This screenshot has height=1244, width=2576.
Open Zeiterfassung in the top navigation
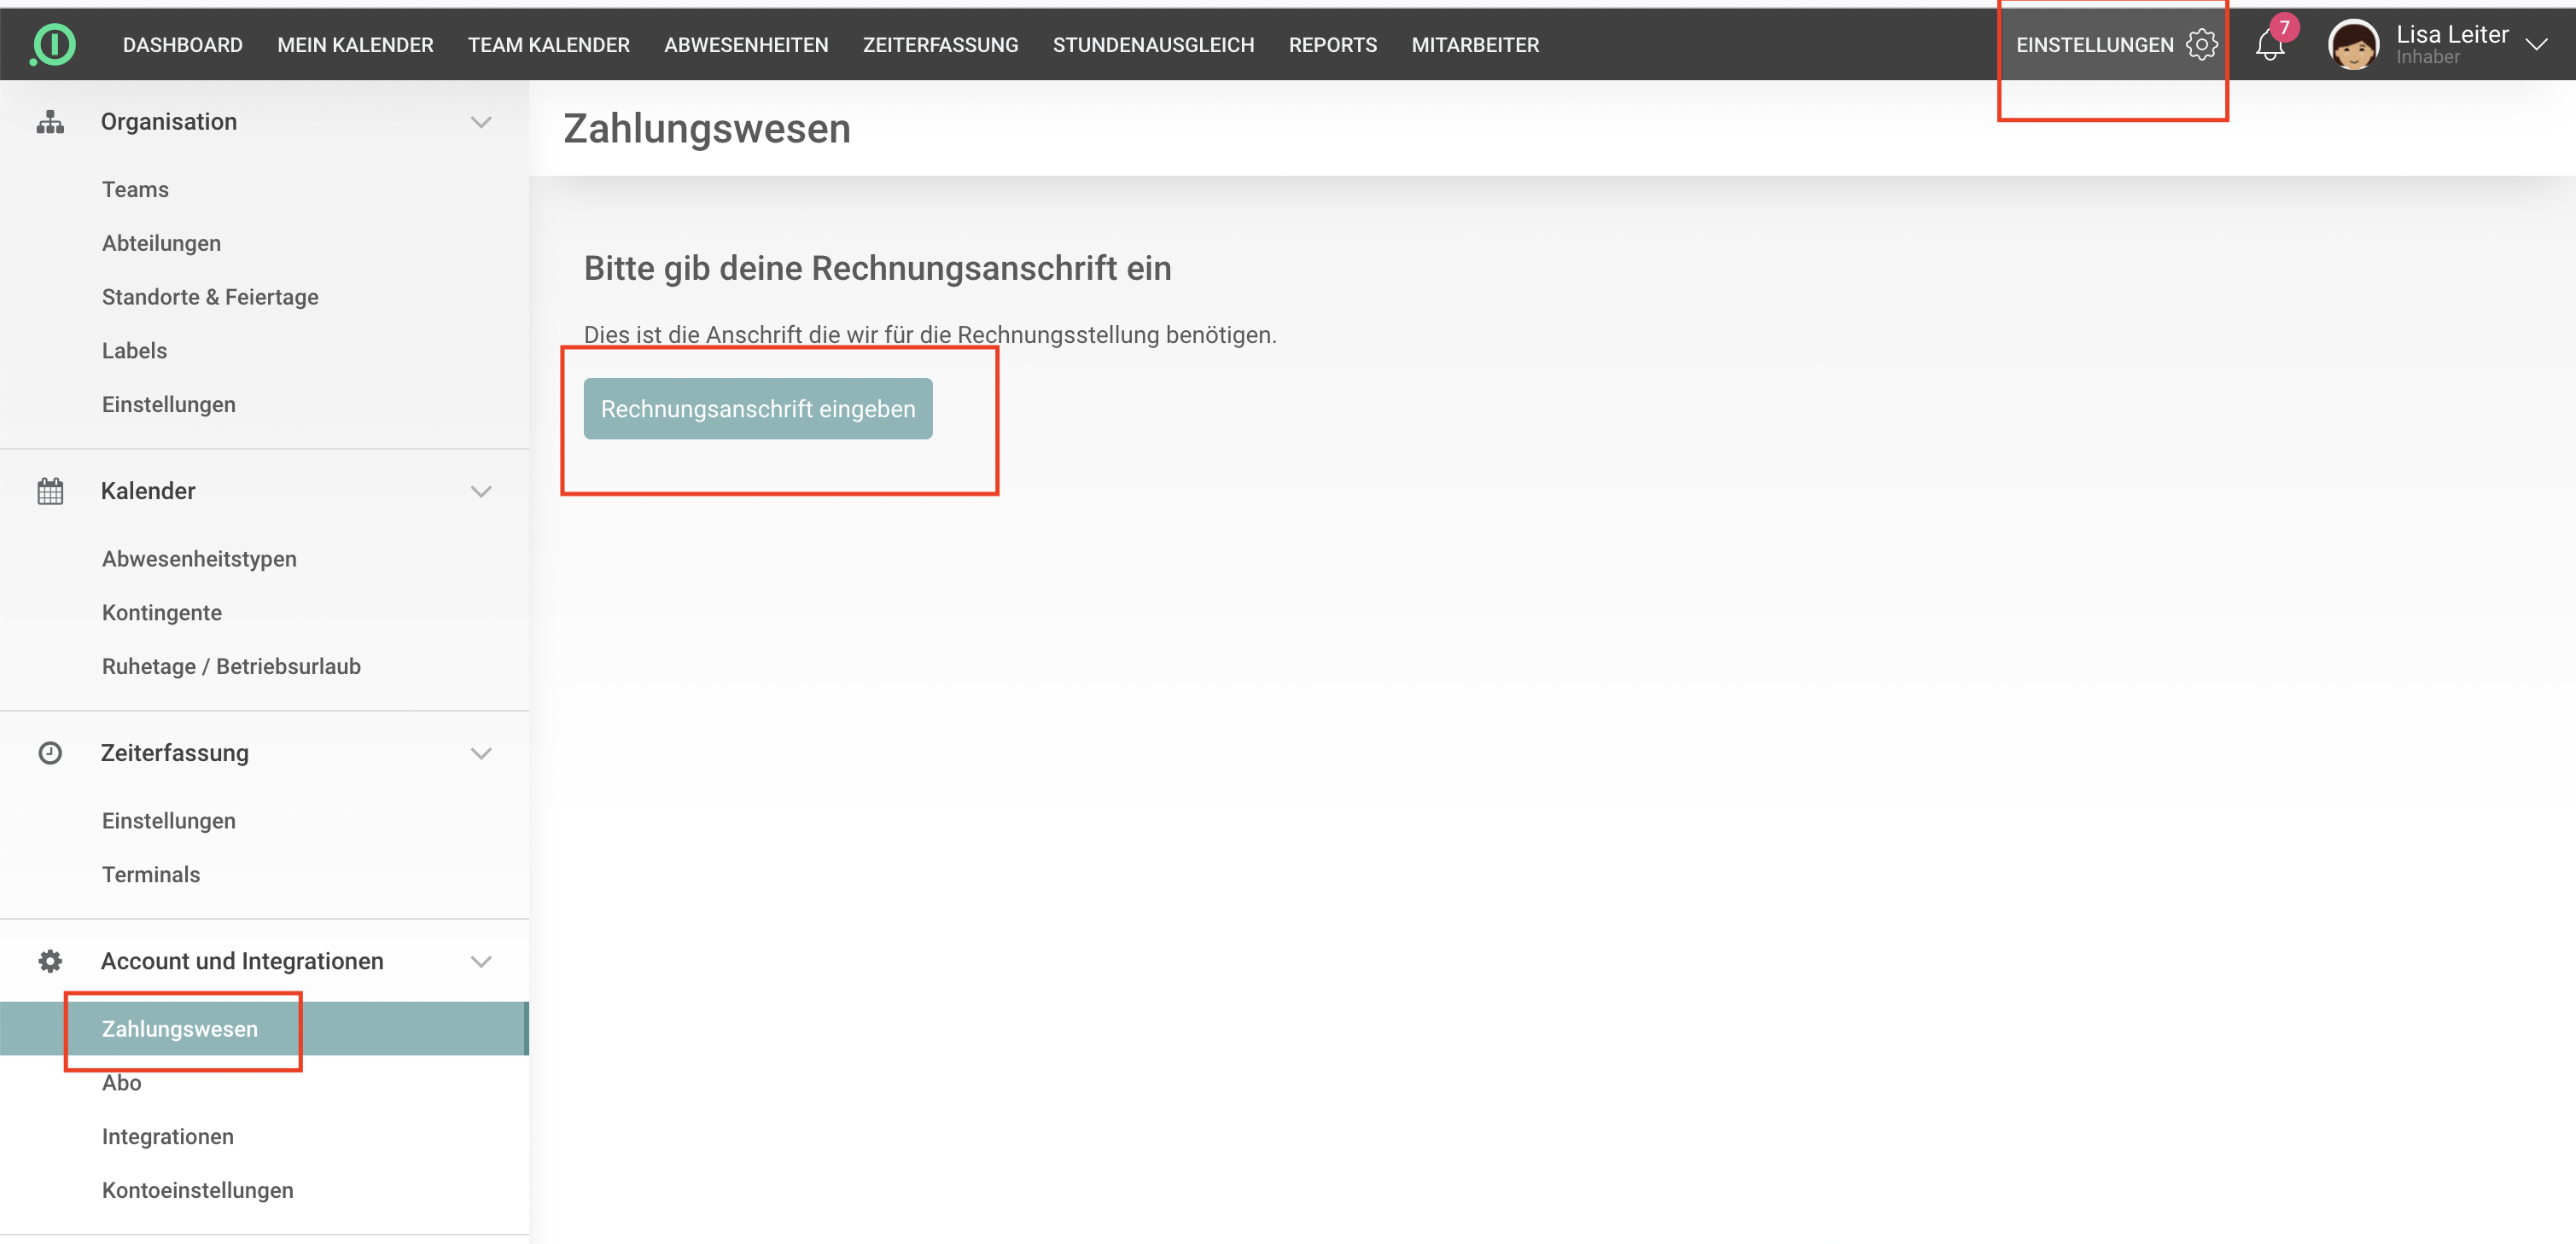(941, 45)
